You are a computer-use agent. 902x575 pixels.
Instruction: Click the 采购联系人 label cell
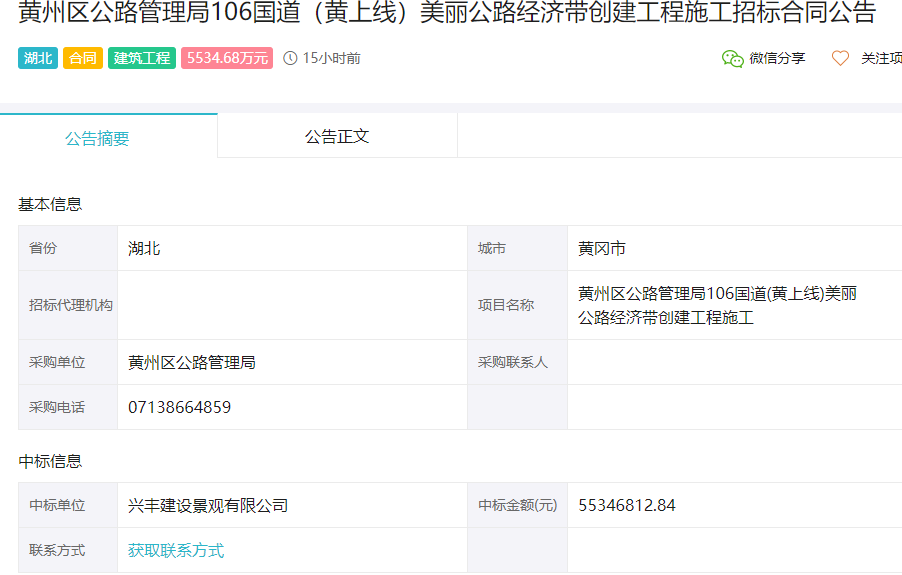[517, 362]
